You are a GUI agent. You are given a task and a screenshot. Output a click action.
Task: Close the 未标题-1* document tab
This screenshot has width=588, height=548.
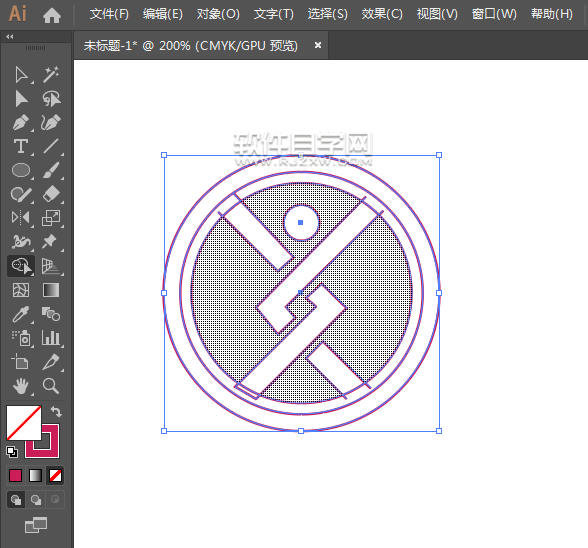[x=318, y=45]
